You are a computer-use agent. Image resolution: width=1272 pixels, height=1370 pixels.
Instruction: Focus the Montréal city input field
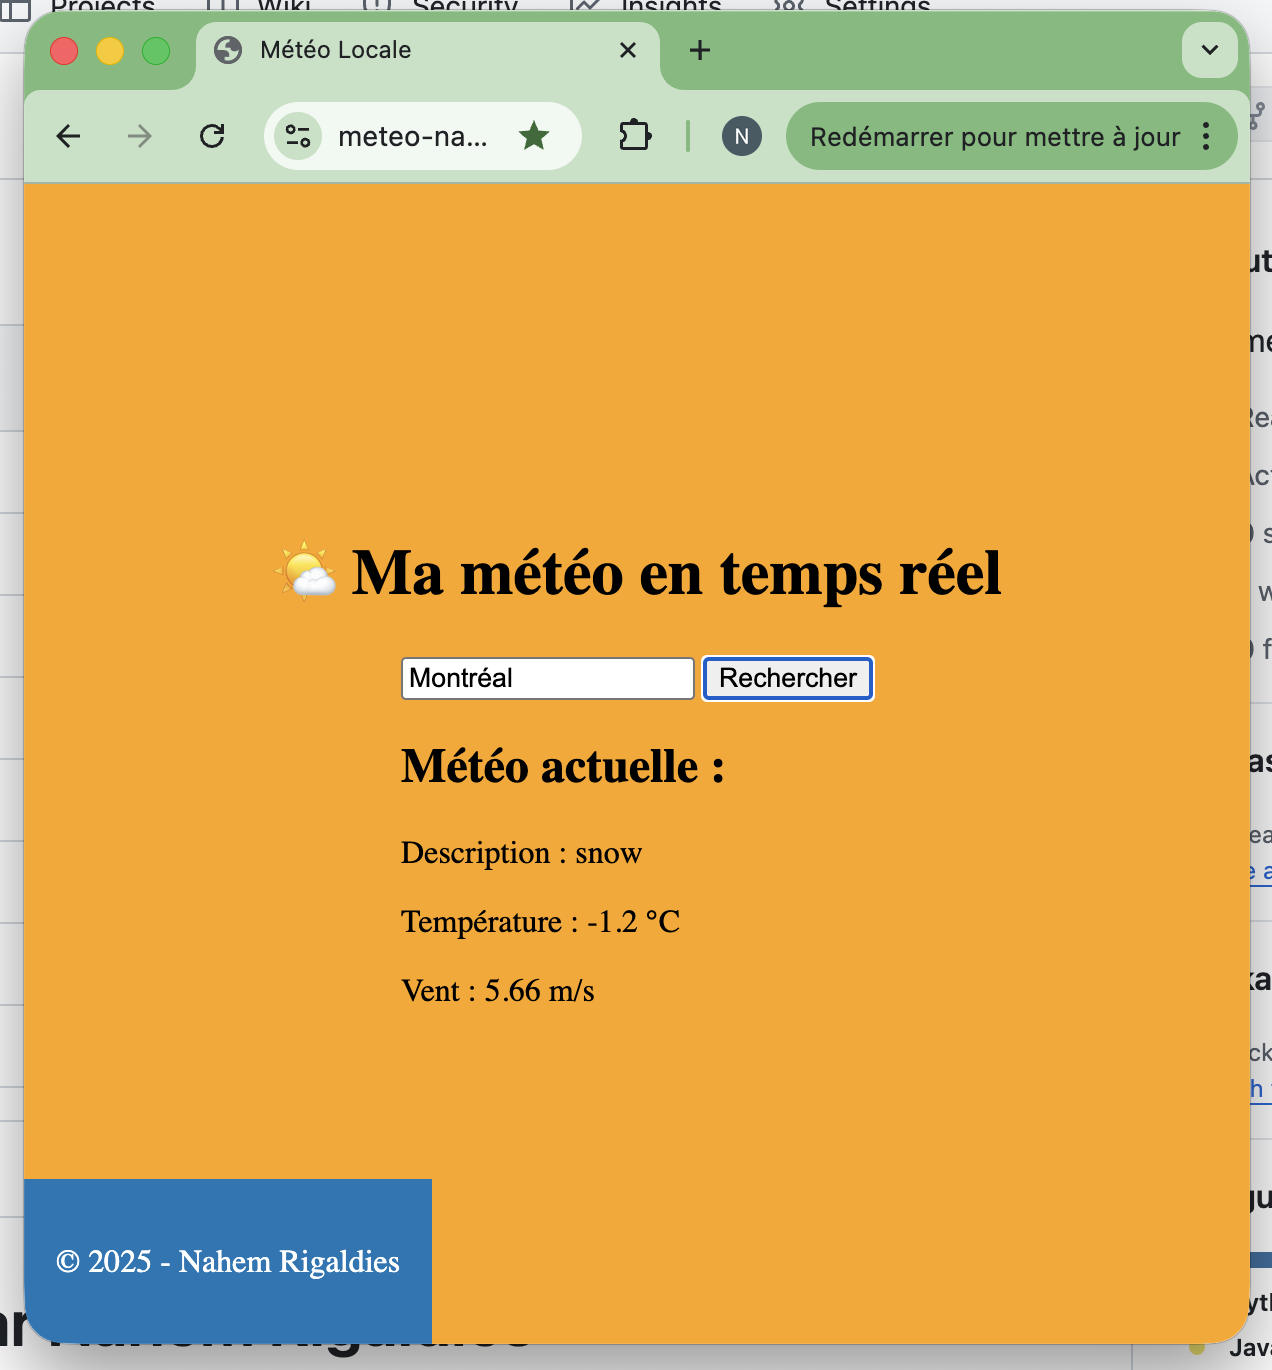[x=547, y=678]
